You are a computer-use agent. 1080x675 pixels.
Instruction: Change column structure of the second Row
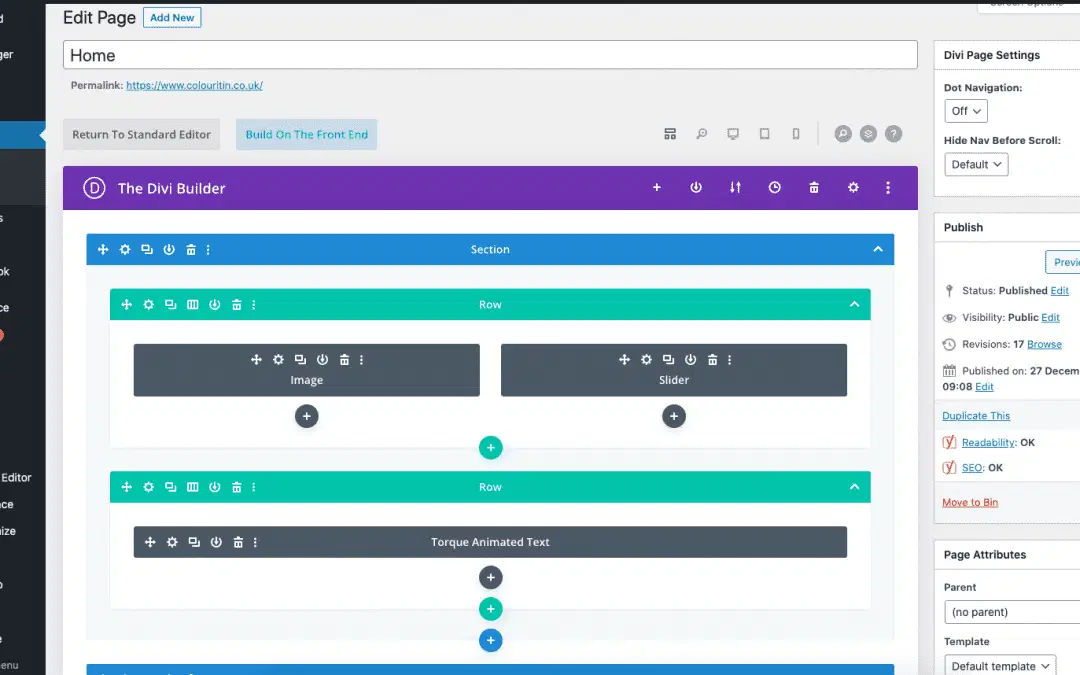coord(192,487)
